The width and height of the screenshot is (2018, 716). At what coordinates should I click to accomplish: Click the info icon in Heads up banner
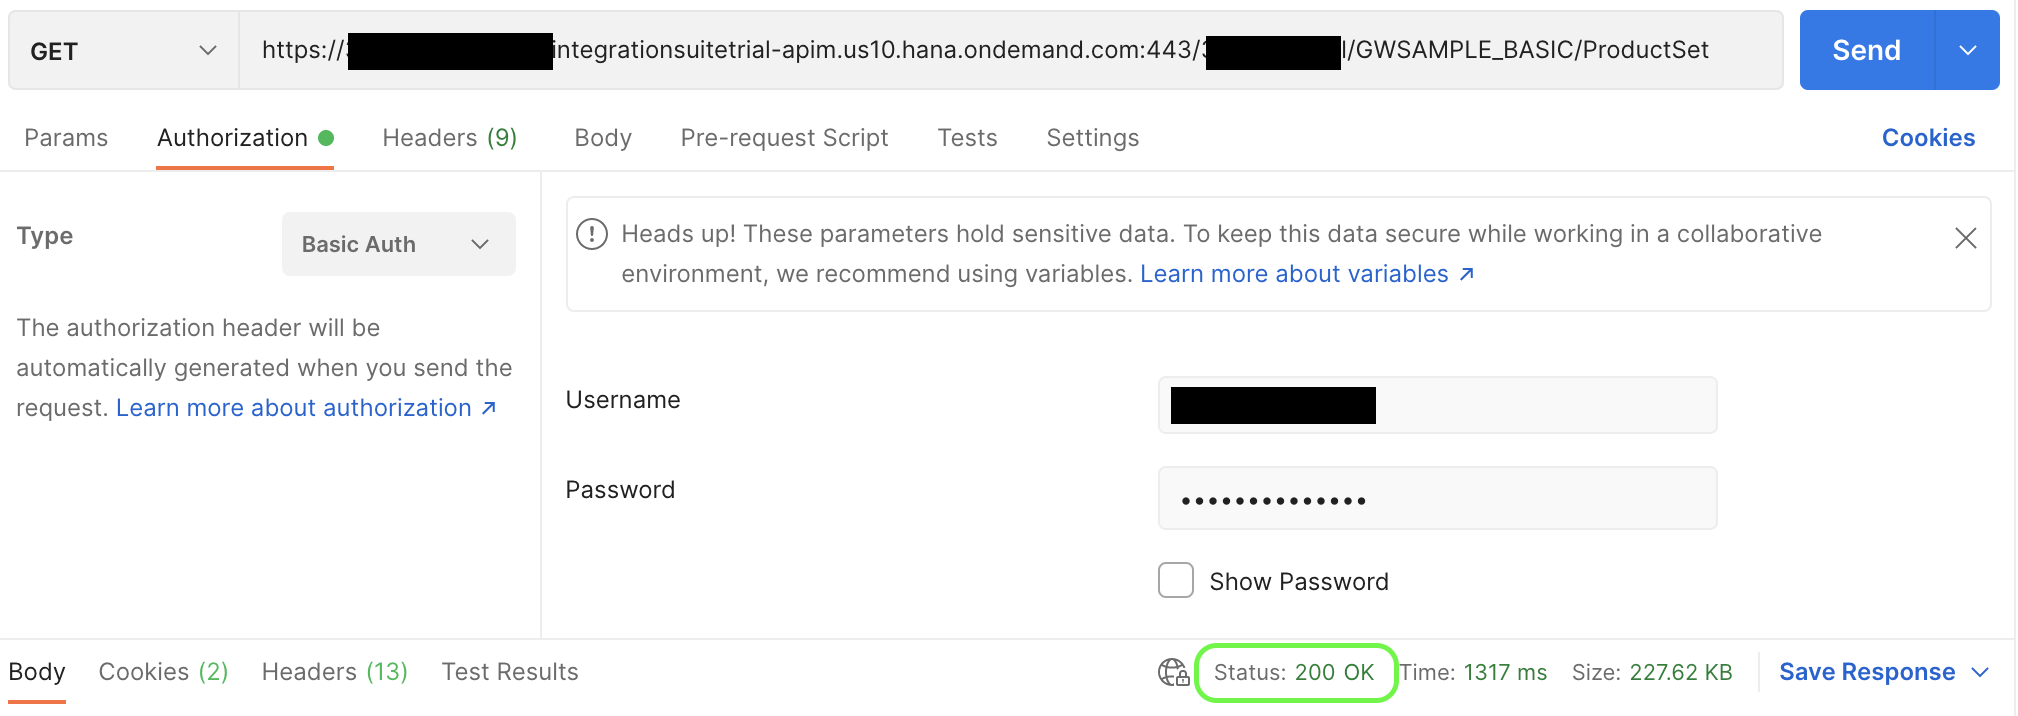click(592, 234)
